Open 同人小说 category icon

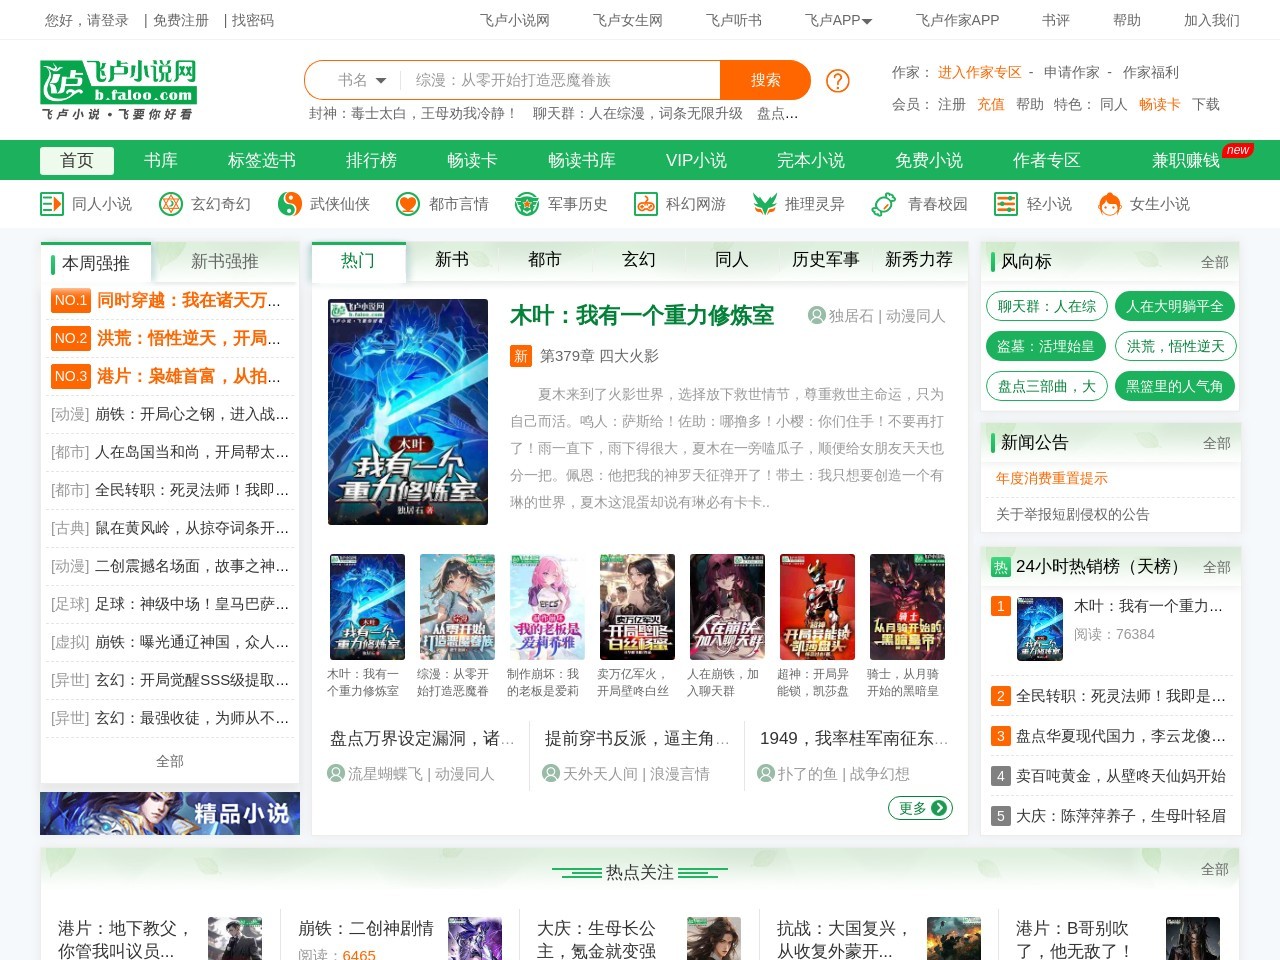click(x=52, y=204)
